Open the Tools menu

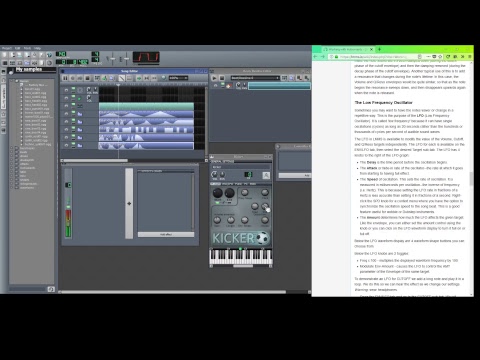coord(27,48)
